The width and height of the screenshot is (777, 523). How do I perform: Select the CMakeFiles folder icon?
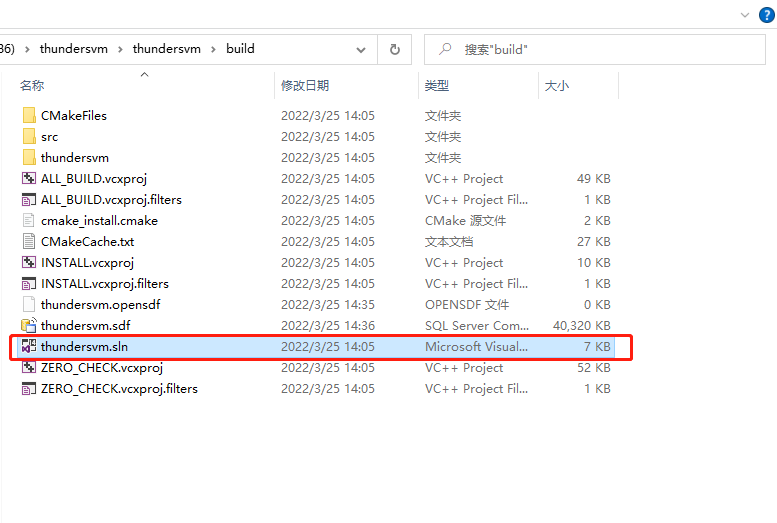pyautogui.click(x=29, y=116)
